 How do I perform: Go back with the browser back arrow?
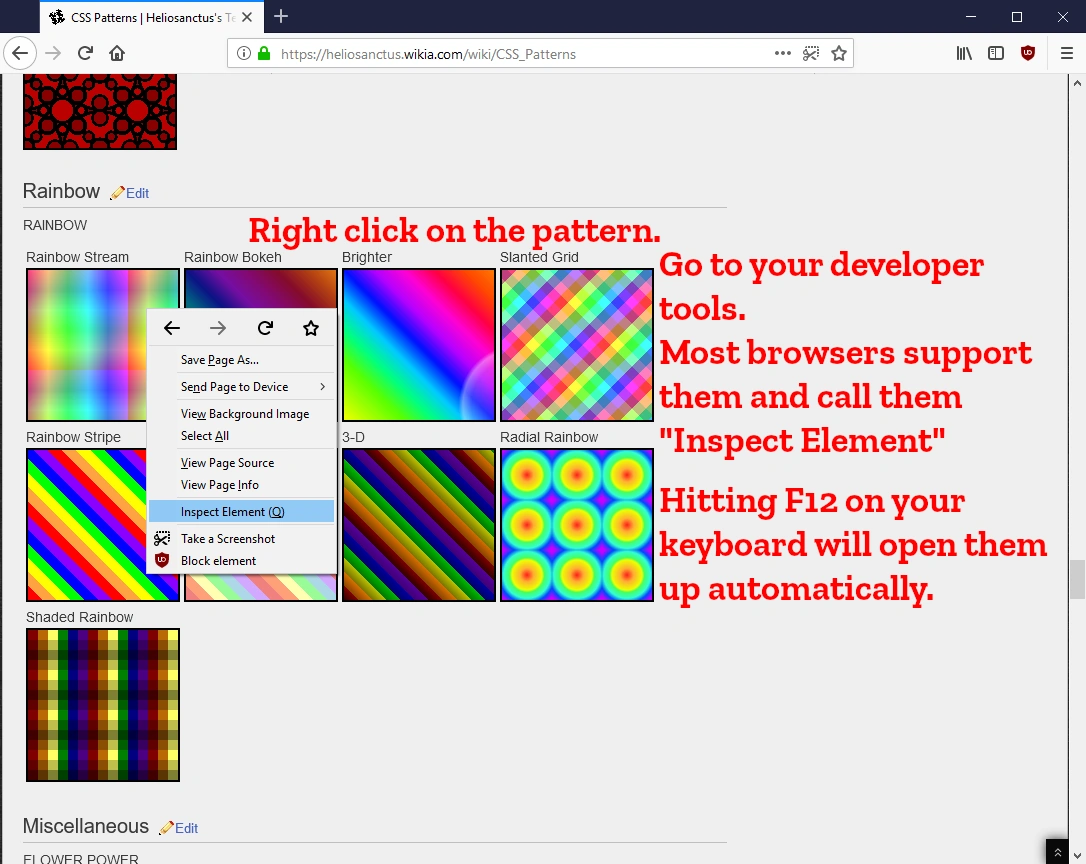click(x=20, y=53)
